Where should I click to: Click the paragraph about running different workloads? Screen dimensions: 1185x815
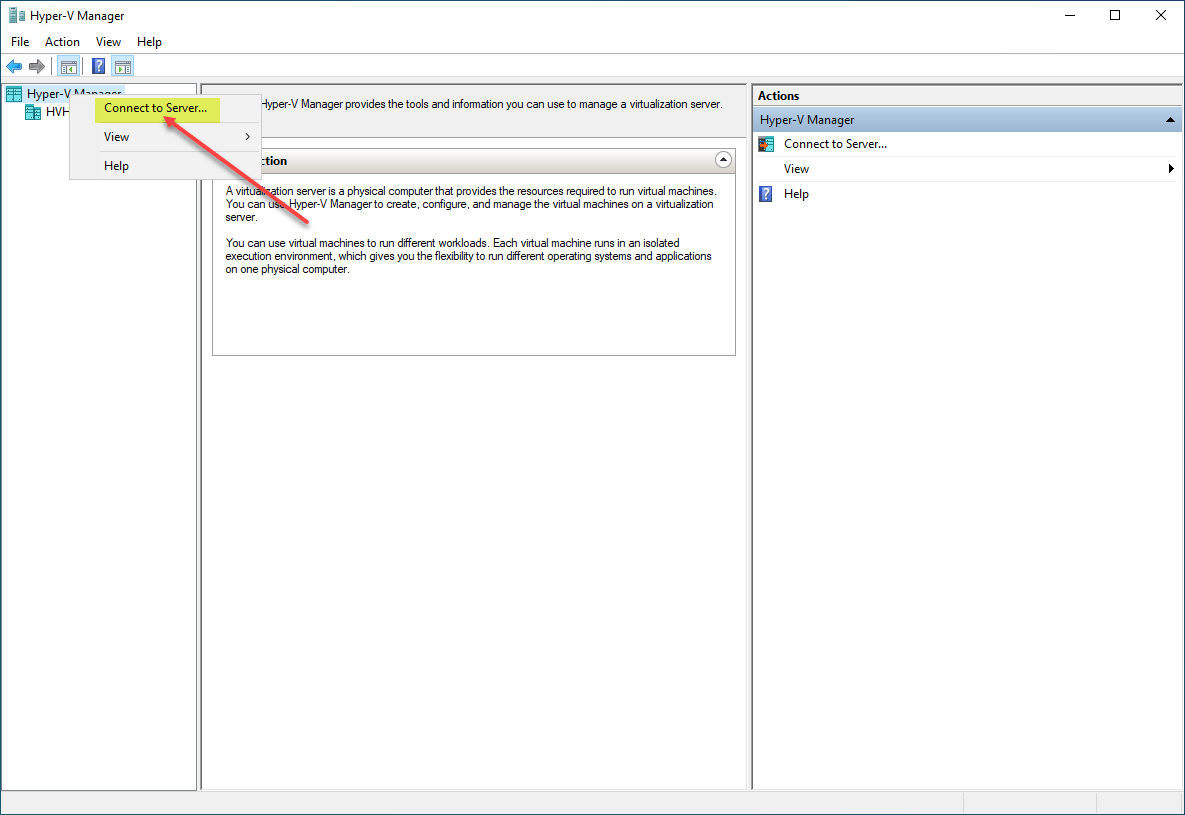coord(469,256)
